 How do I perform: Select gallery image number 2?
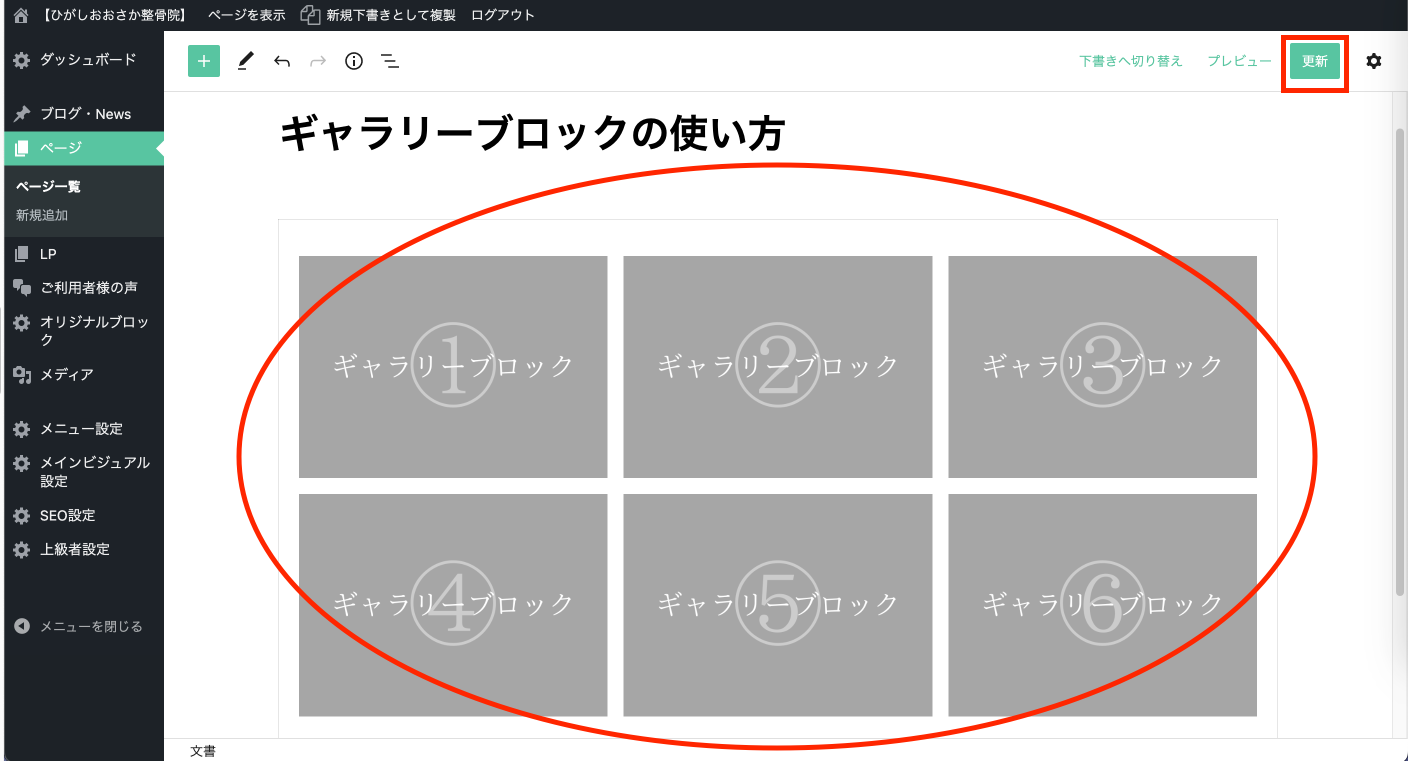click(777, 367)
